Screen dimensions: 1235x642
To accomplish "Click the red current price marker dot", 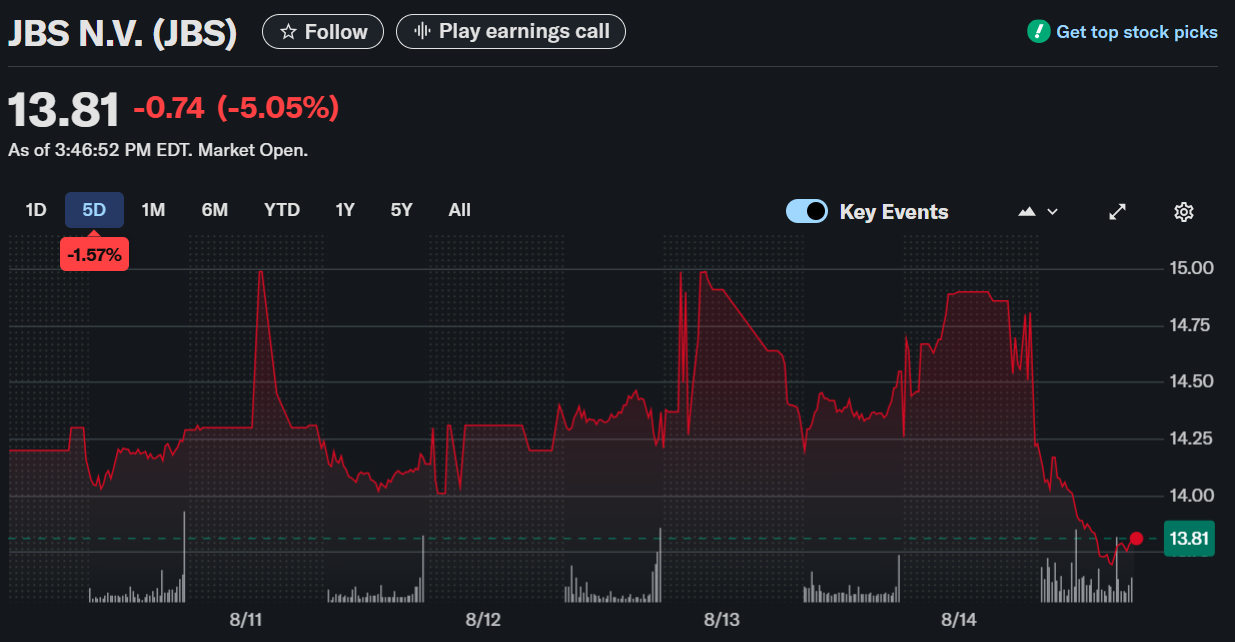I will 1136,539.
